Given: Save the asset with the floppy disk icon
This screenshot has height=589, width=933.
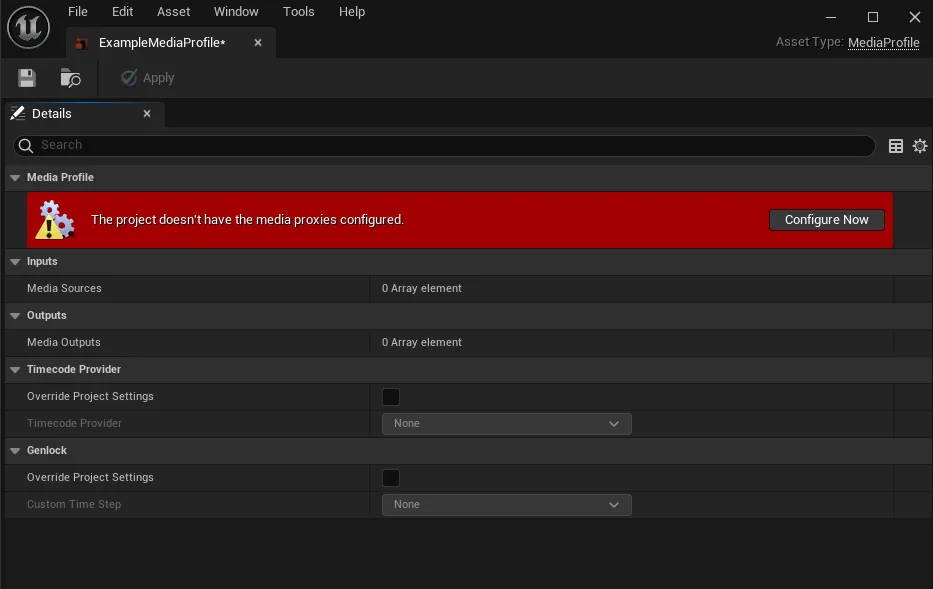Looking at the screenshot, I should click(x=27, y=78).
